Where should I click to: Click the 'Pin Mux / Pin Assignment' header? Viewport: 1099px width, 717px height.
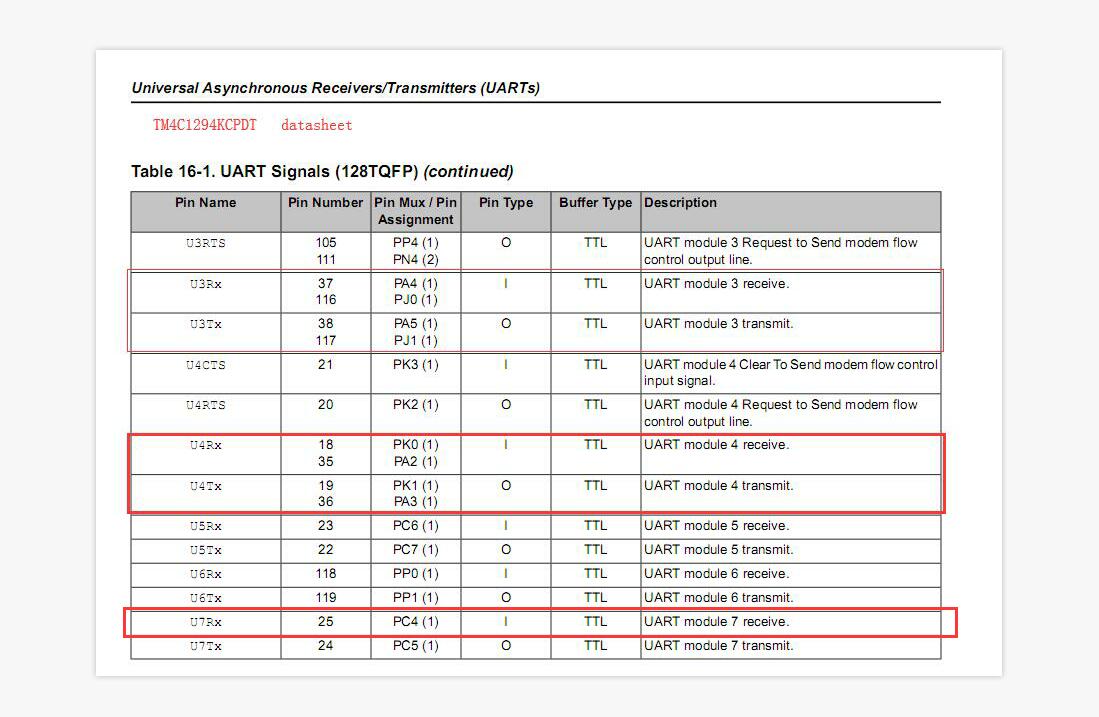click(x=416, y=211)
